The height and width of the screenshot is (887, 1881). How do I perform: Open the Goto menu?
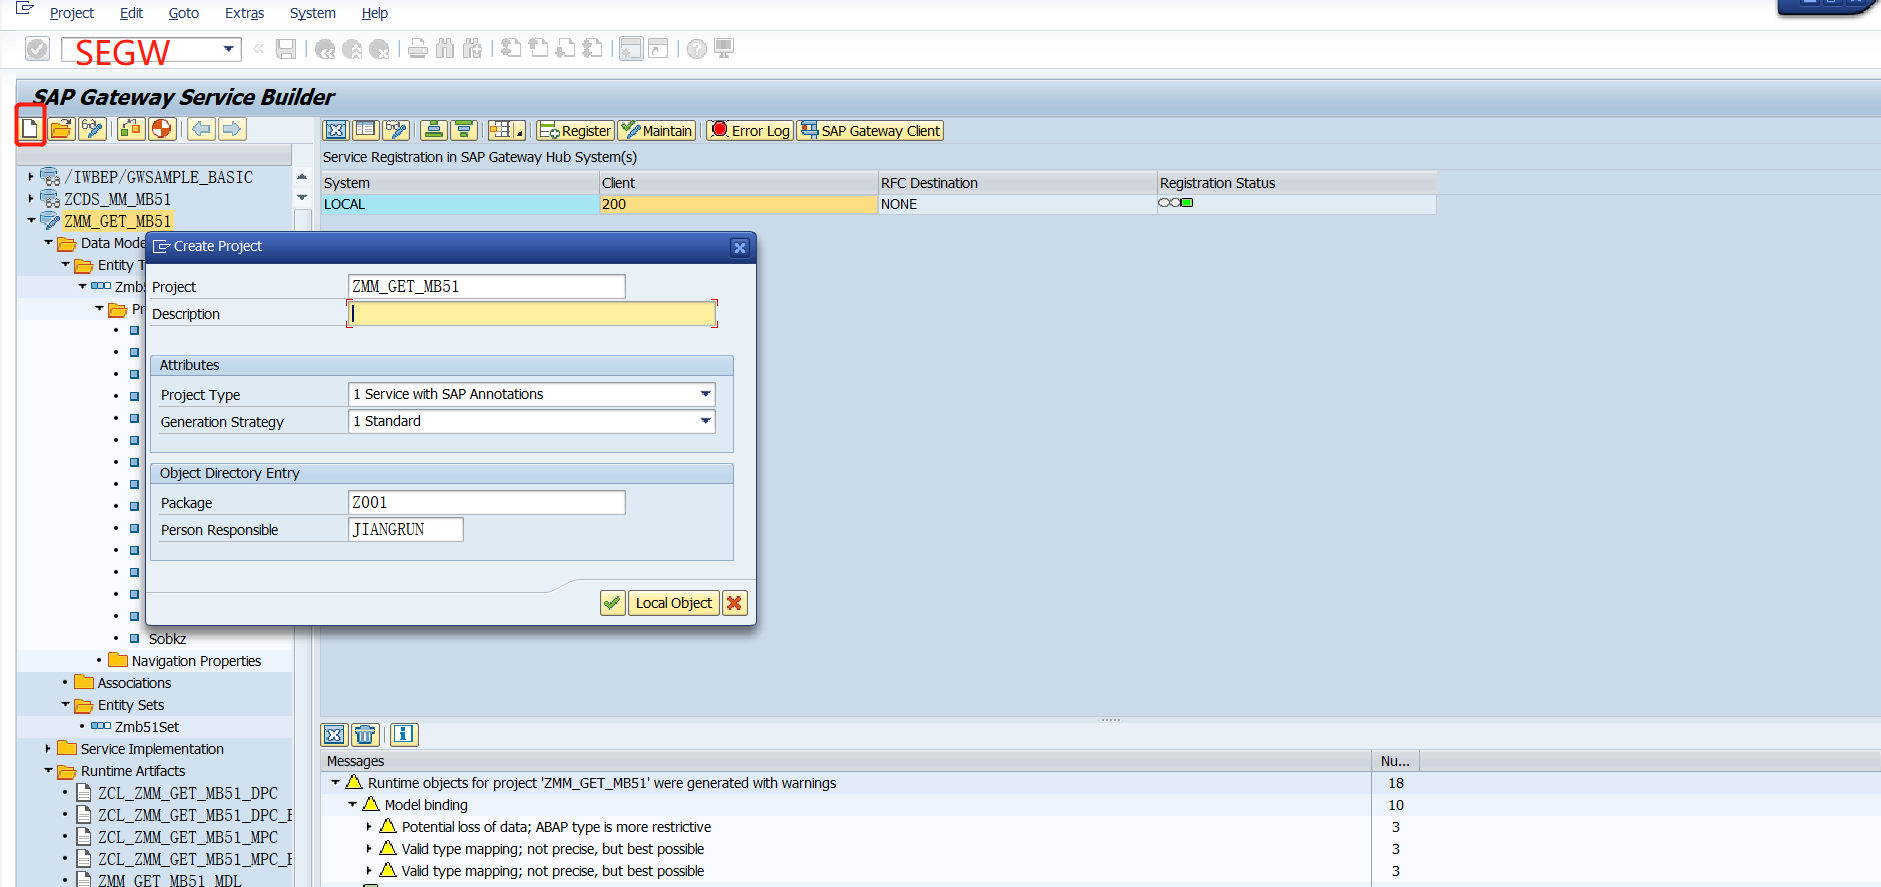click(184, 13)
